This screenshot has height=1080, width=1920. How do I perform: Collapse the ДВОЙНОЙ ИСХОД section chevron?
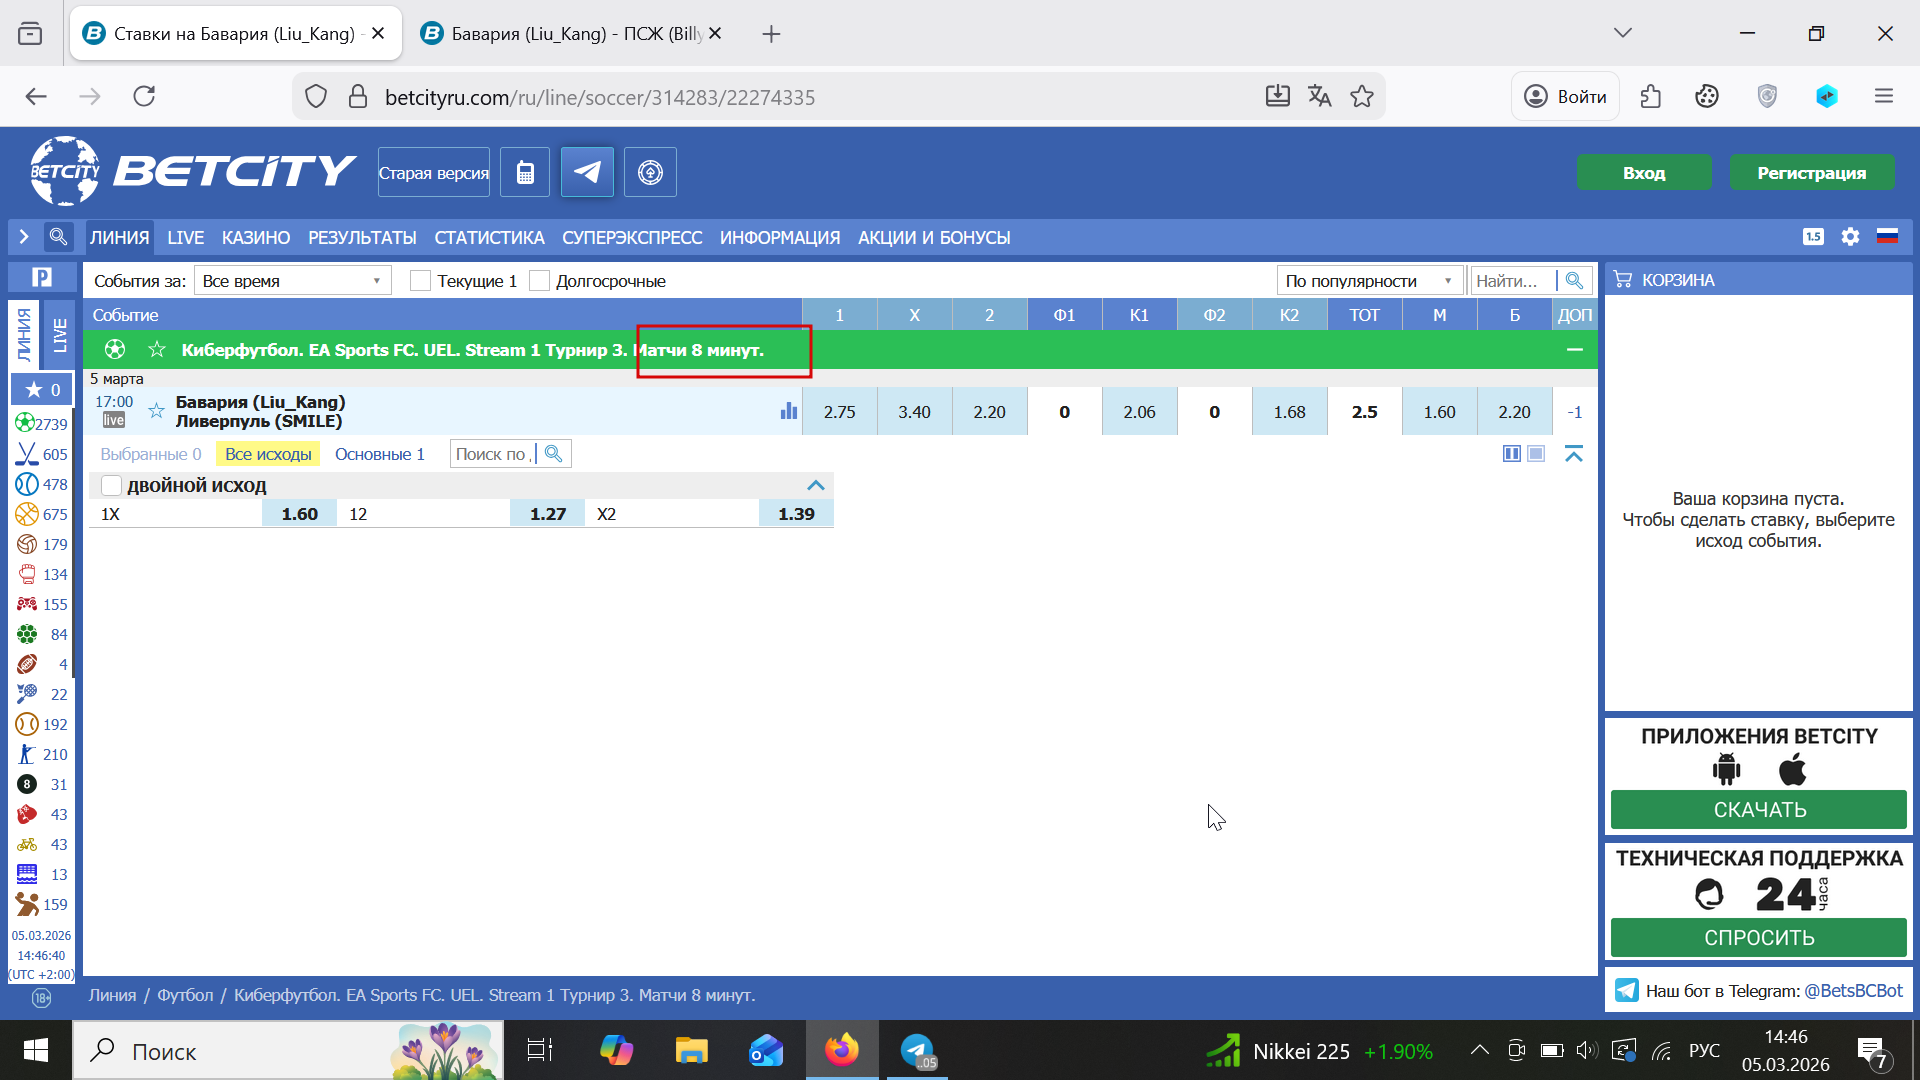(816, 485)
